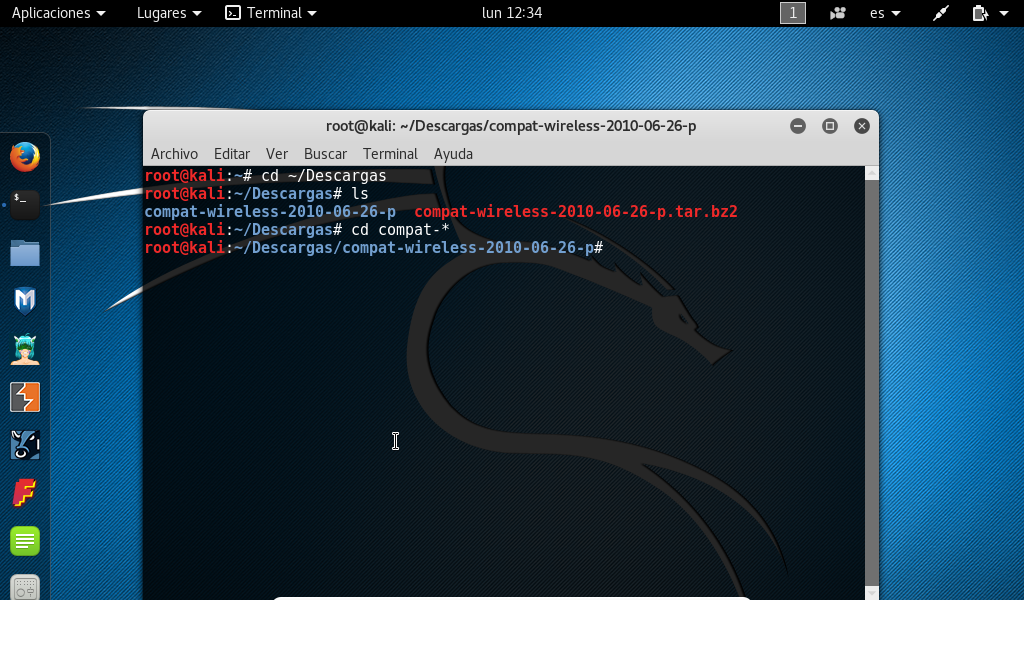Click the terminal vertical scrollbar thumb
This screenshot has width=1024, height=656.
(x=872, y=383)
